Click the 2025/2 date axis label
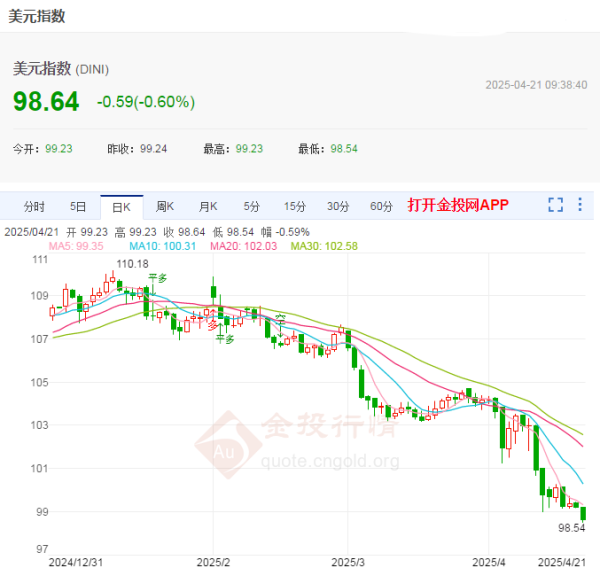The image size is (600, 568). tap(213, 562)
